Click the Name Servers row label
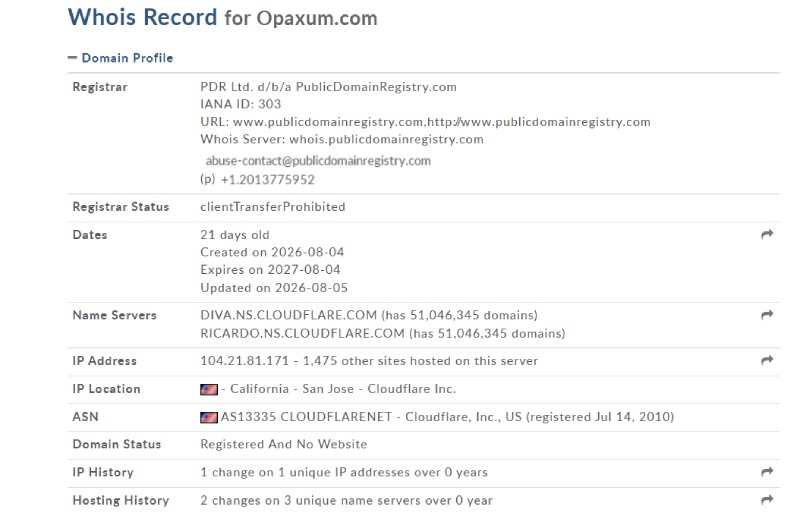Screen dimensions: 800x522 point(114,315)
